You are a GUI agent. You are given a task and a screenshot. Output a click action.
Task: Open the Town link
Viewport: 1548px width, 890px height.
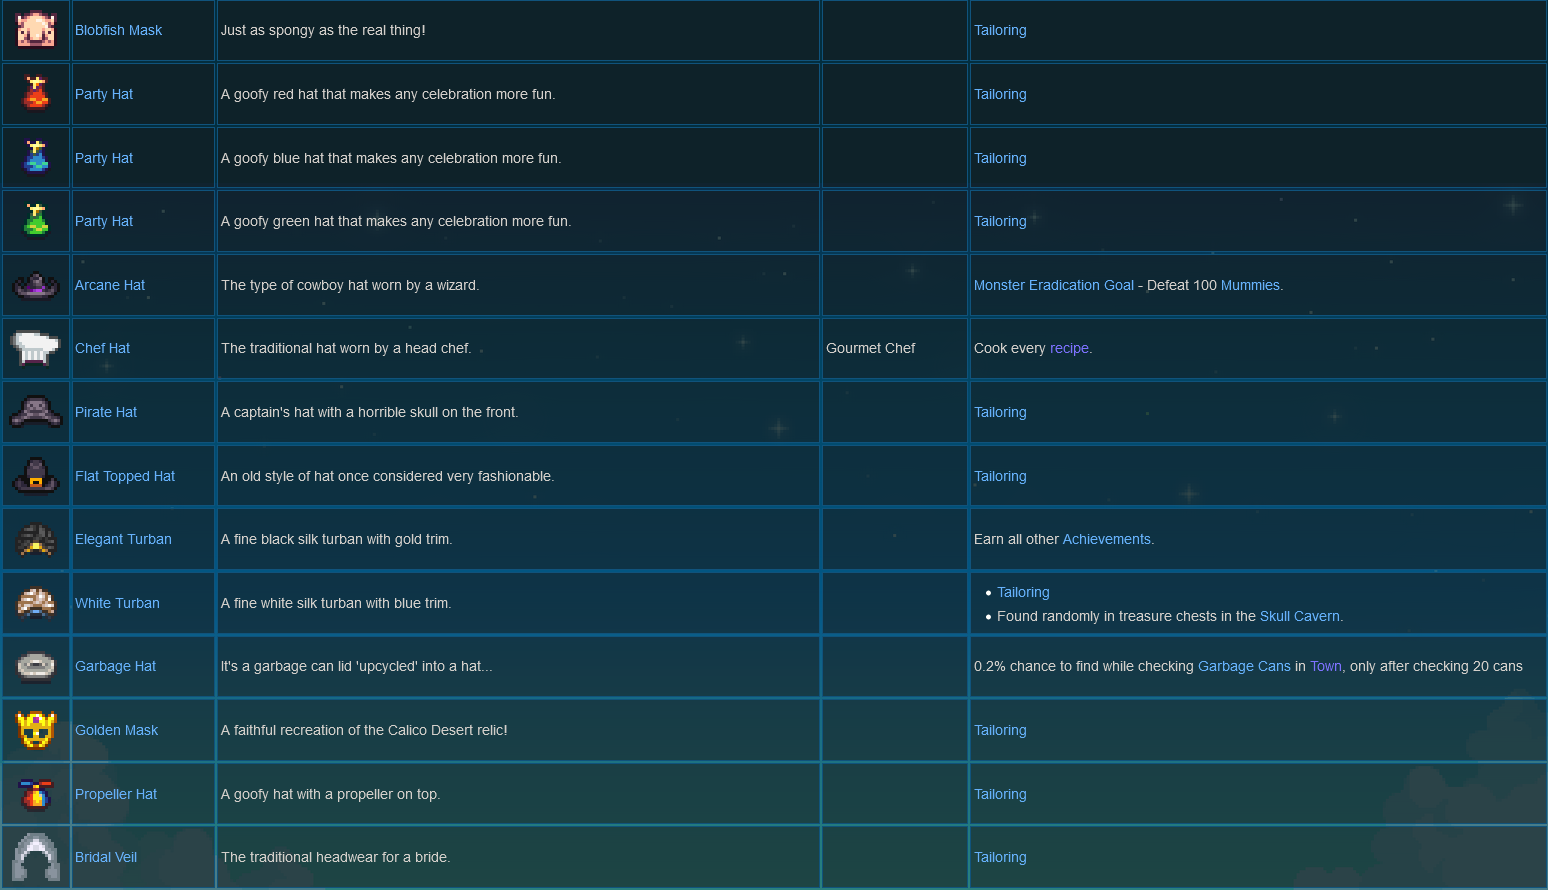[1326, 667]
